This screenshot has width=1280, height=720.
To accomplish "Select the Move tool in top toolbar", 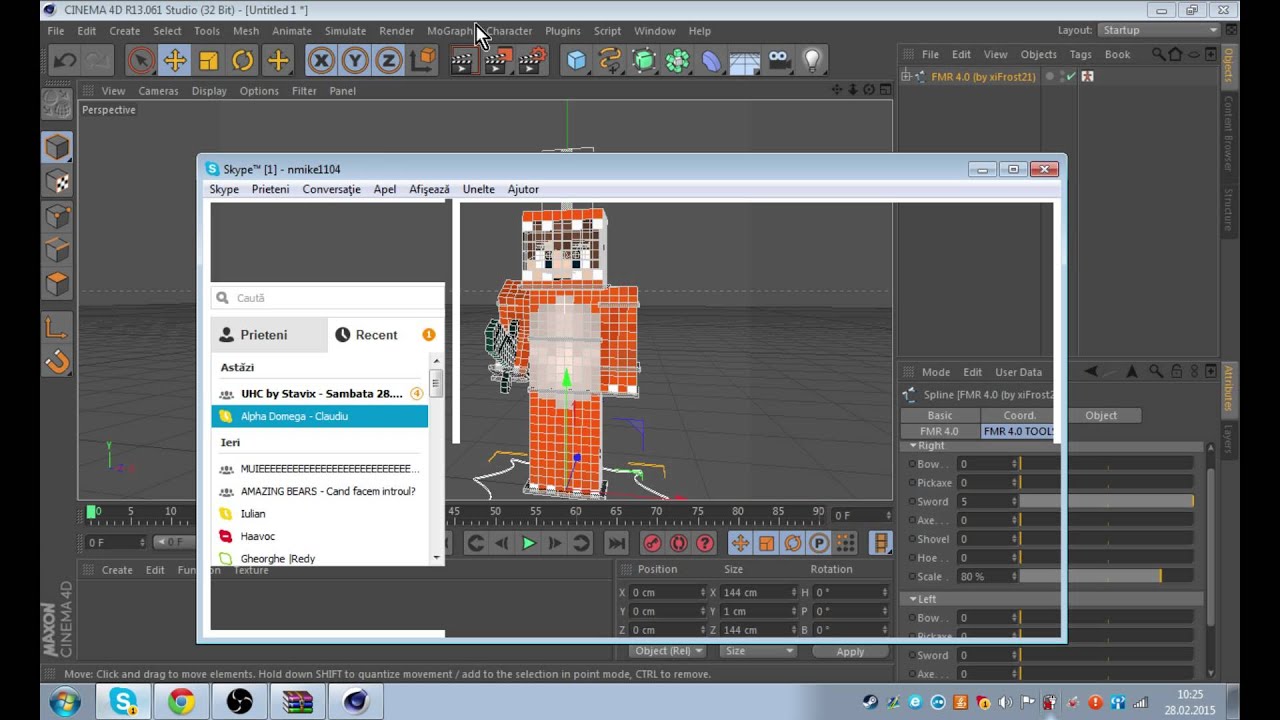I will click(x=175, y=61).
